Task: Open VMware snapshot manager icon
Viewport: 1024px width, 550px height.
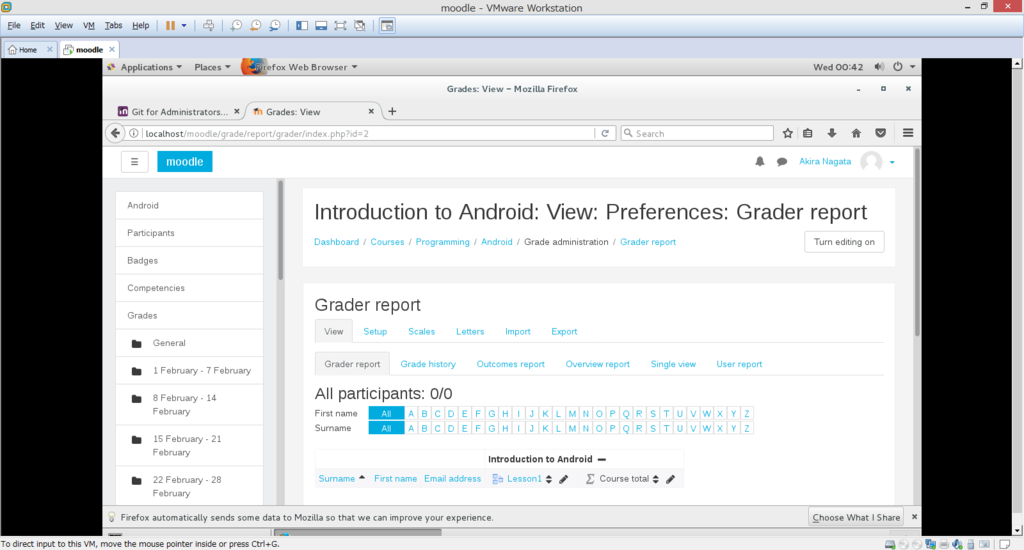Action: point(276,25)
